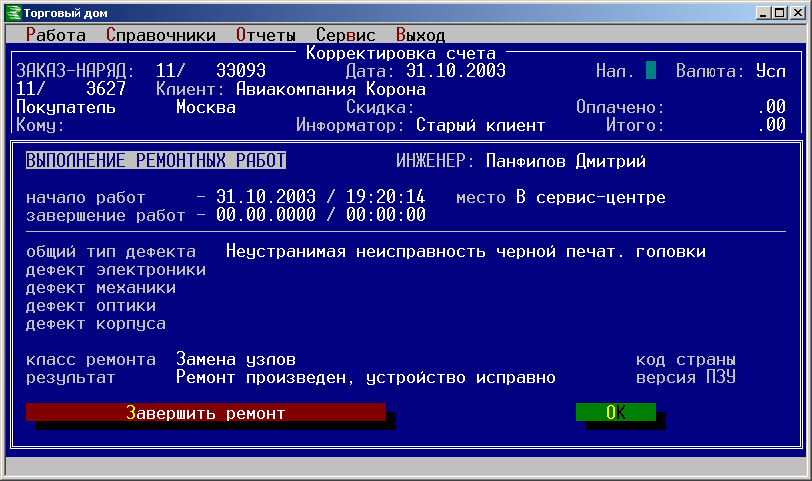The height and width of the screenshot is (481, 812).
Task: Maximize the Торговый дом window
Action: click(779, 13)
